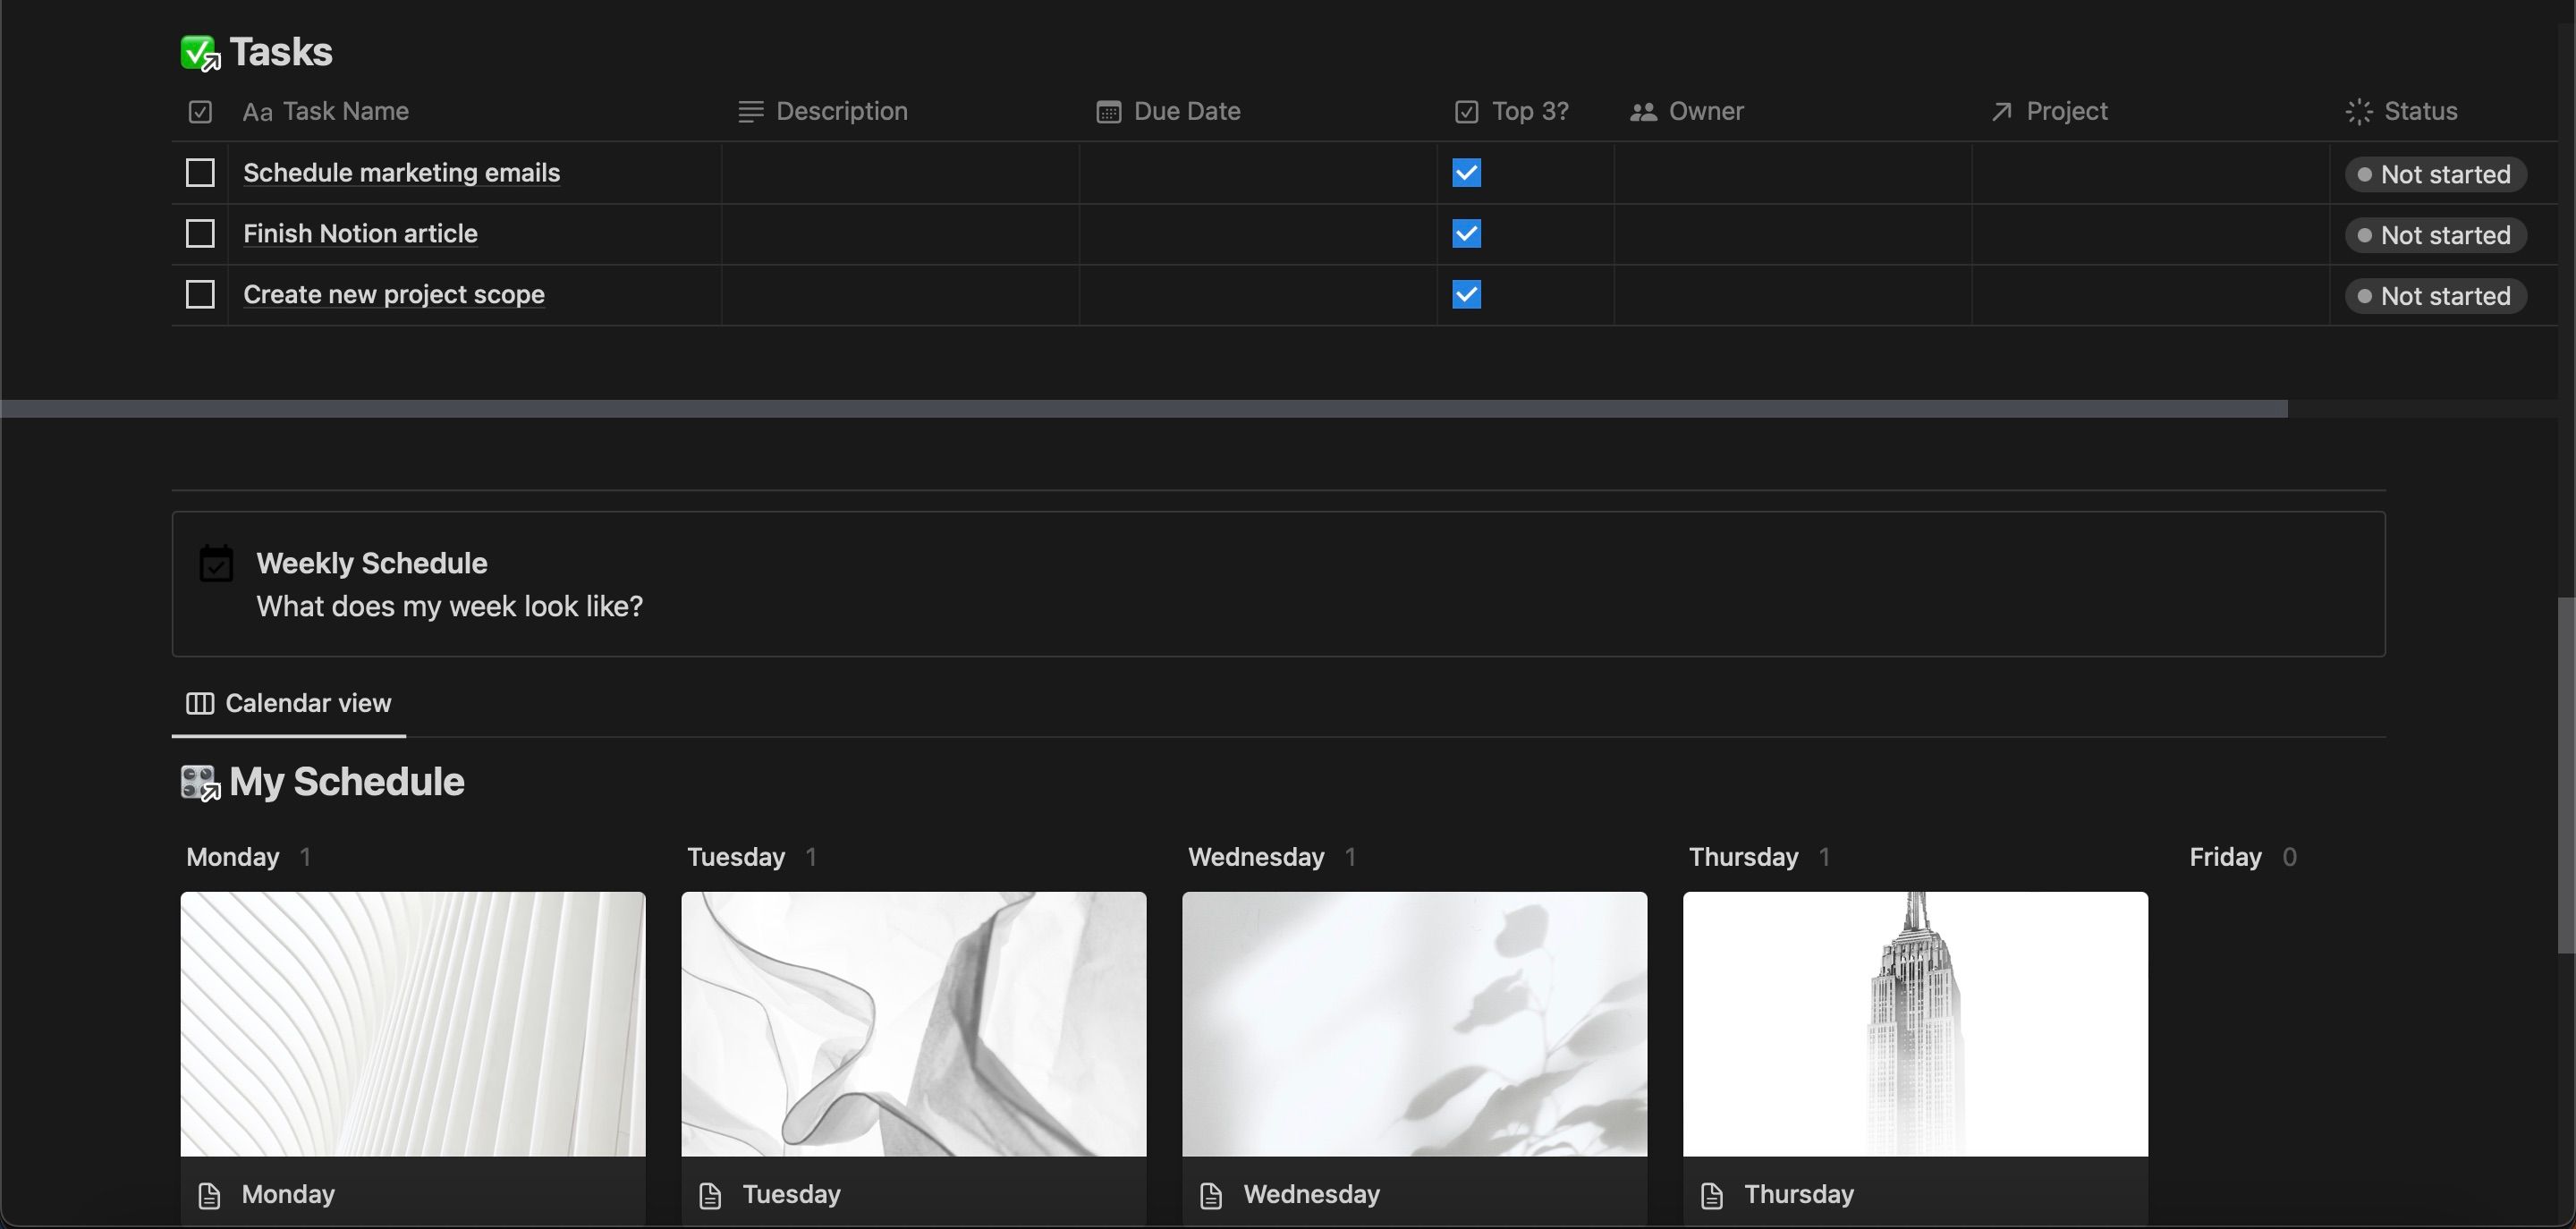Click the Weekly Schedule calendar icon
This screenshot has width=2576, height=1229.
[x=216, y=564]
